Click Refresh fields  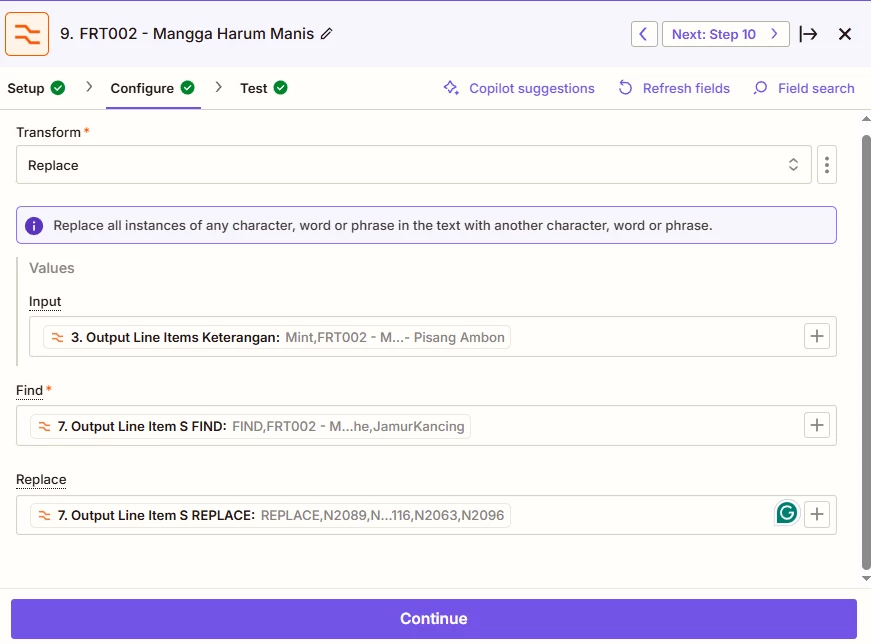pos(674,88)
